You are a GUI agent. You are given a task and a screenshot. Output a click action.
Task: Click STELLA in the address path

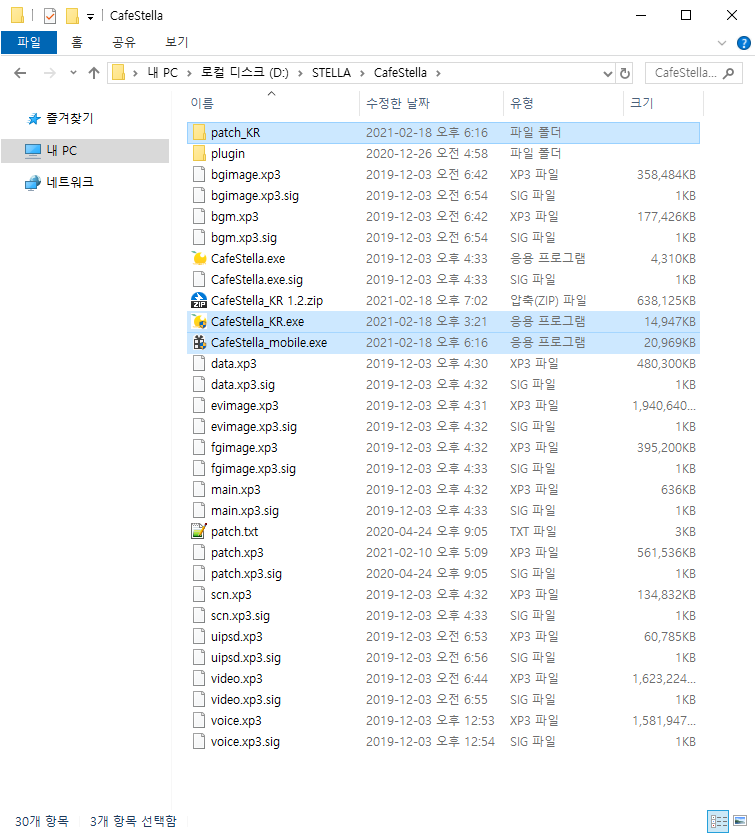click(x=331, y=73)
